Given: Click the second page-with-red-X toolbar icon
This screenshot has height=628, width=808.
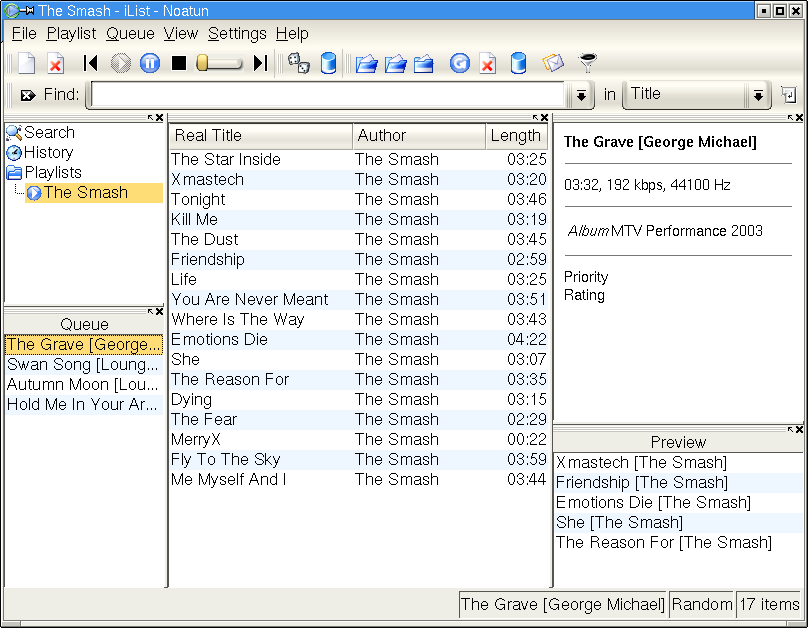Looking at the screenshot, I should click(487, 63).
